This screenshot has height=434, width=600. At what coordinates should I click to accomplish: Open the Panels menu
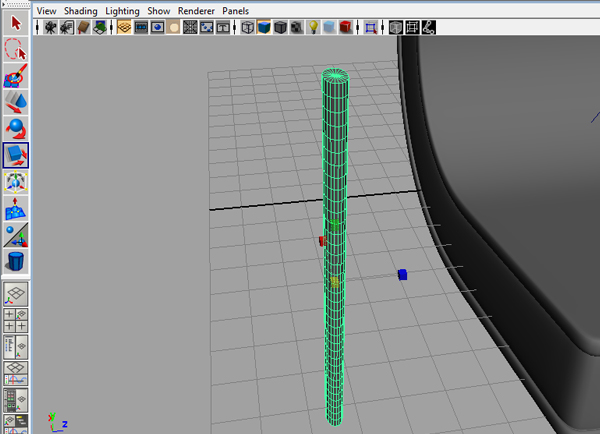[x=236, y=10]
